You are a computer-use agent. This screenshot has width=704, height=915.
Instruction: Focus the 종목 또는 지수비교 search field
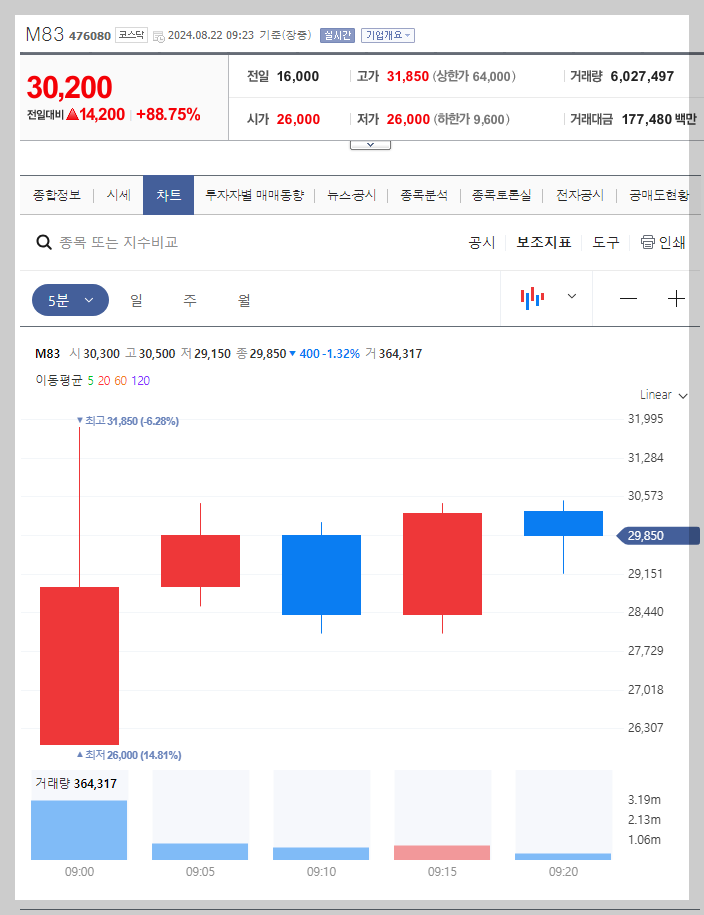[119, 242]
